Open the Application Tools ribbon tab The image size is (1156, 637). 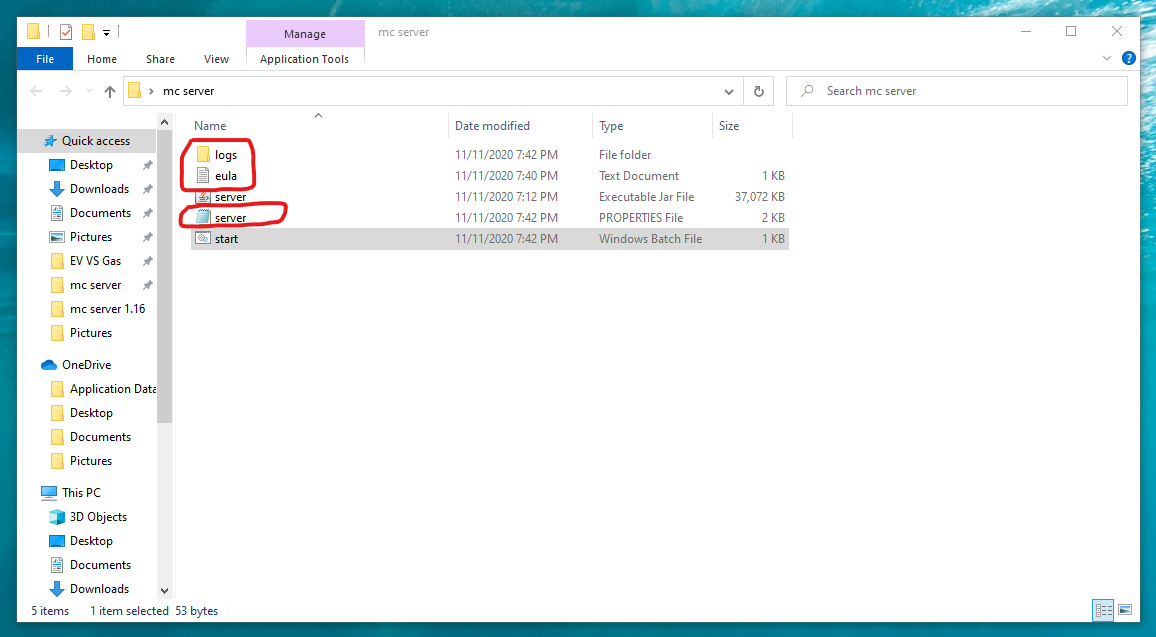(305, 58)
